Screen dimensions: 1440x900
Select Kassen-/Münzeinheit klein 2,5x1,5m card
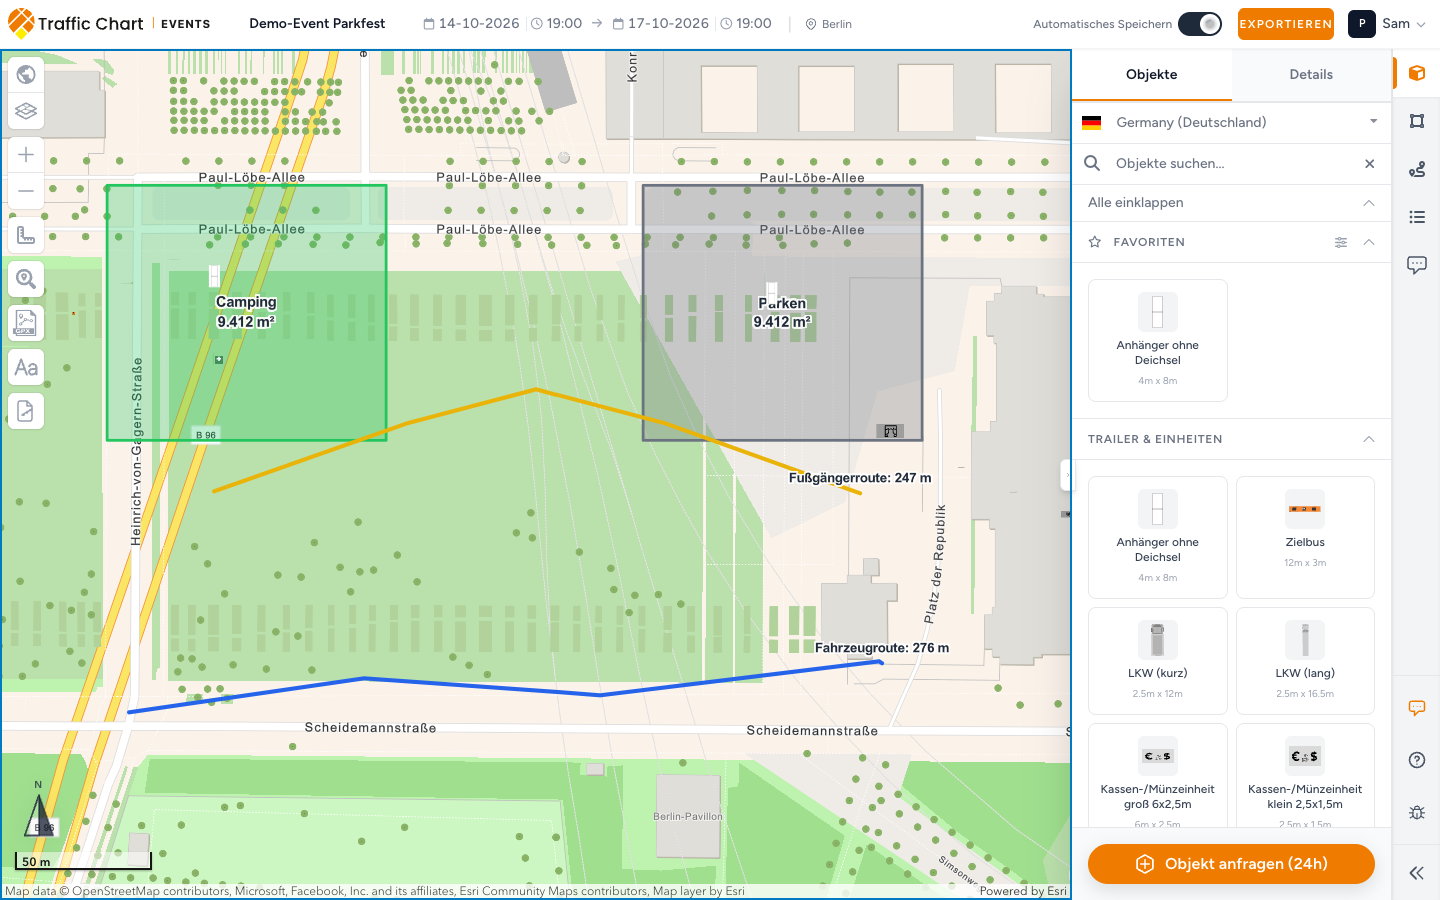[1305, 776]
